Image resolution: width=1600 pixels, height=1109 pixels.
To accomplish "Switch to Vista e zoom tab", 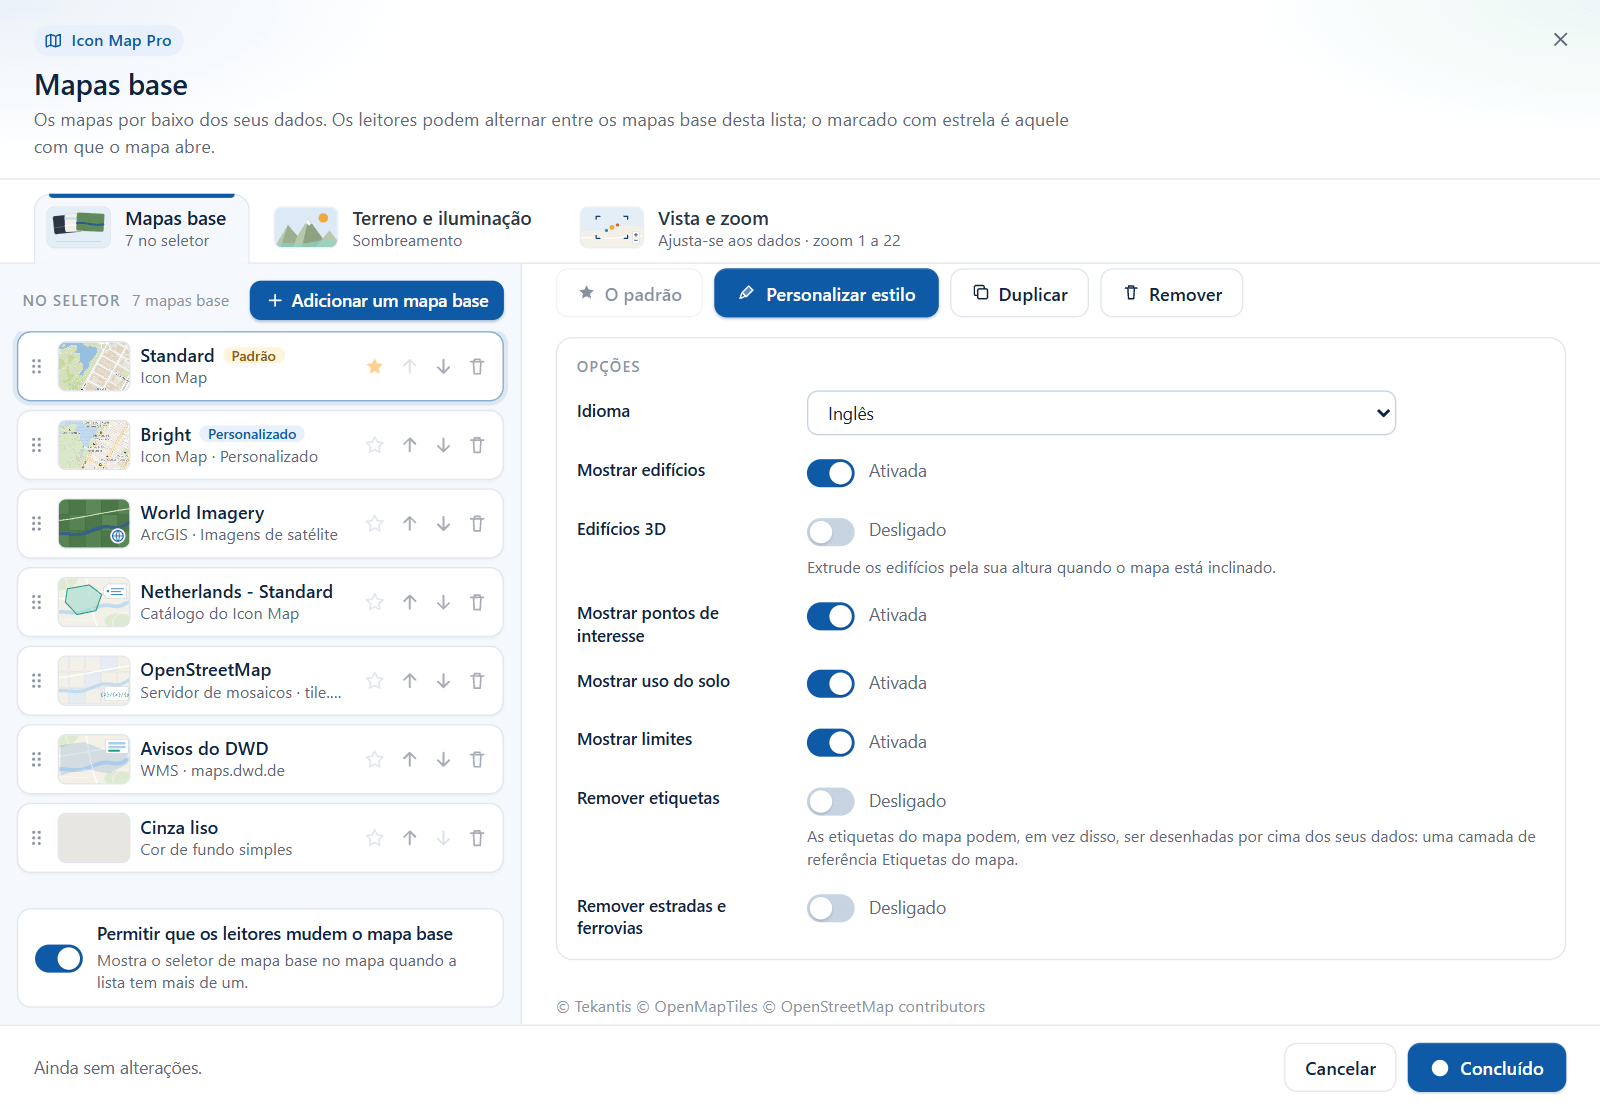I will [x=741, y=228].
